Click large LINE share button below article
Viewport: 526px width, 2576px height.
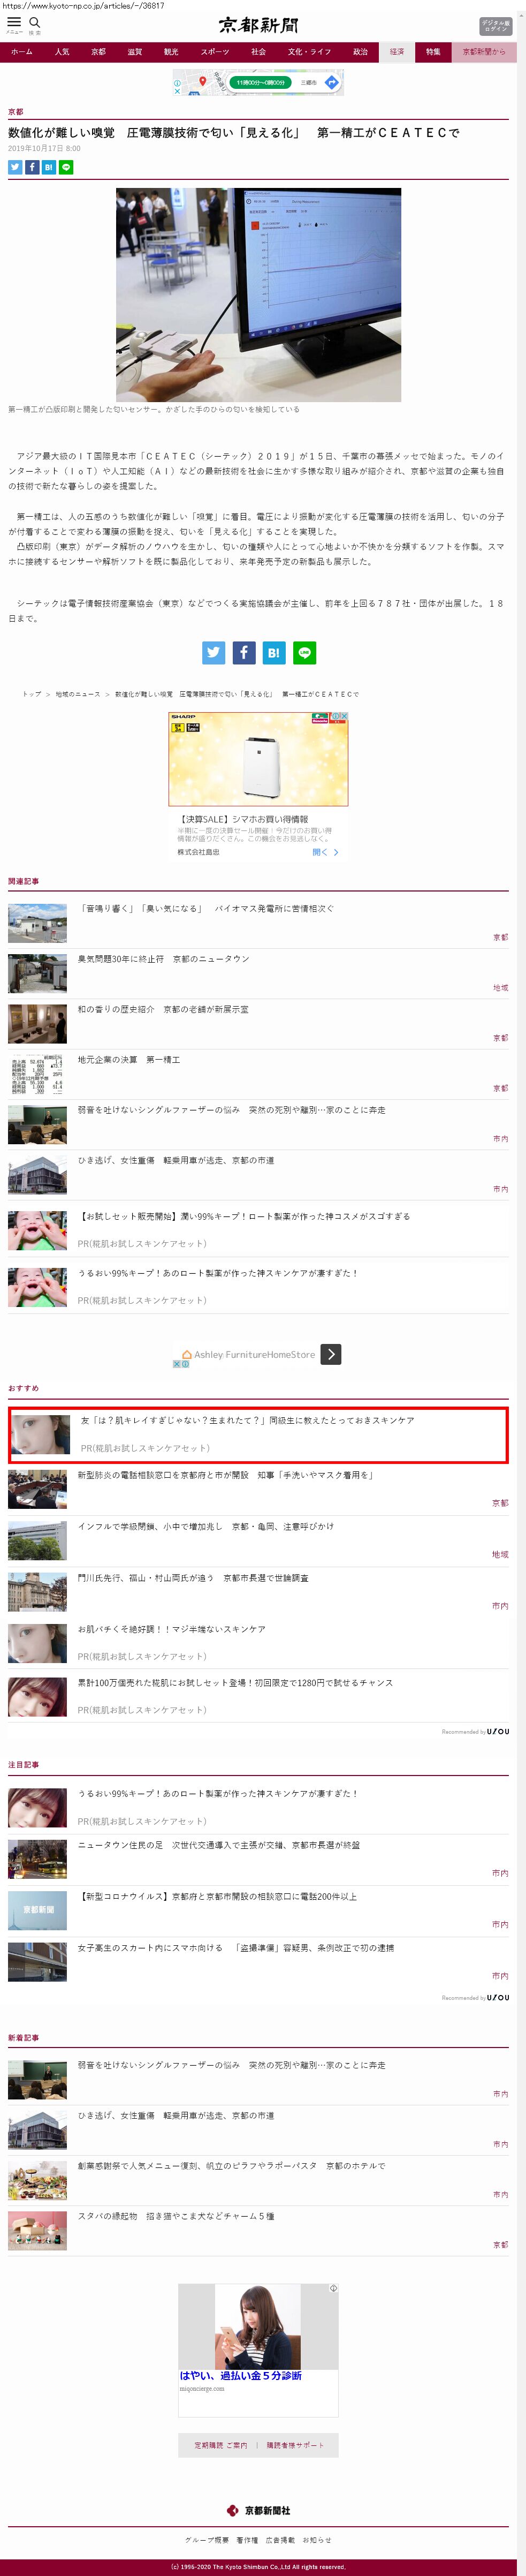[x=305, y=653]
